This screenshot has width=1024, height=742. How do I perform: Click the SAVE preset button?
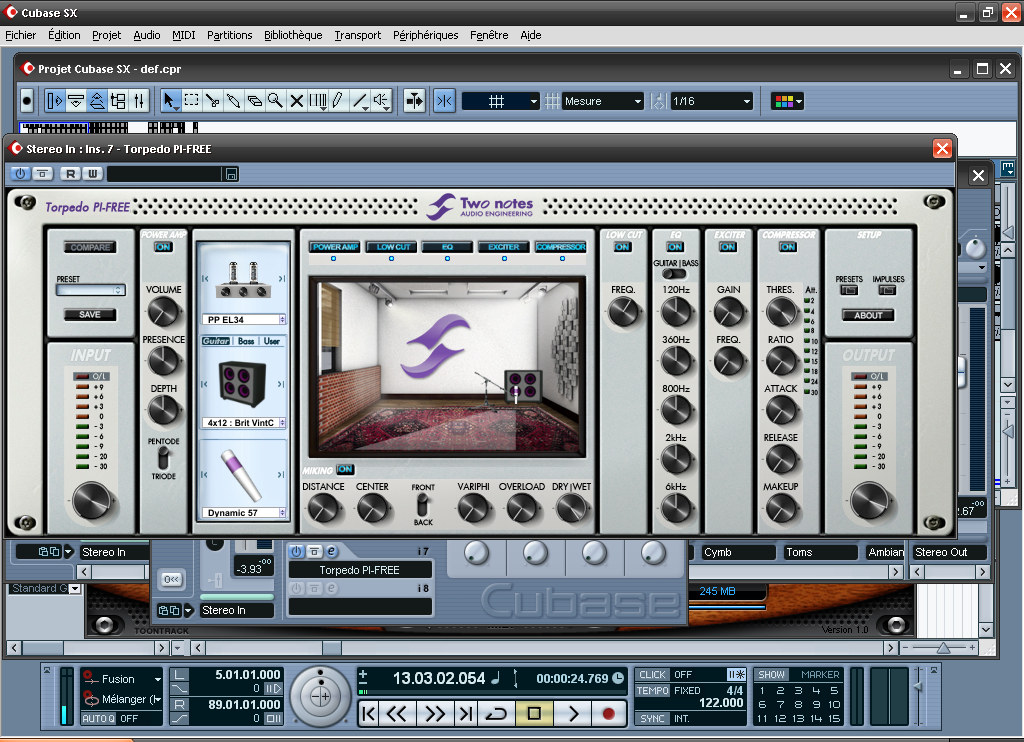click(90, 314)
